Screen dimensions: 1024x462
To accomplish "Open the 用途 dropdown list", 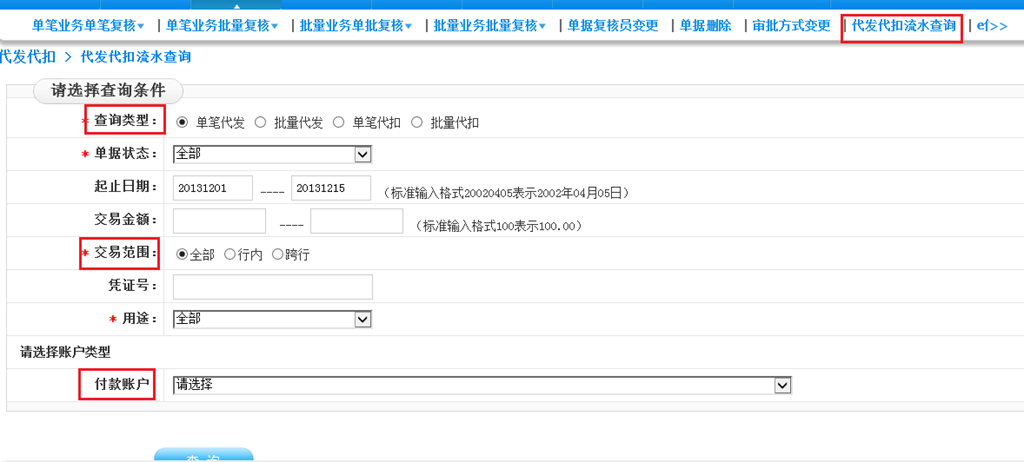I will tap(272, 318).
